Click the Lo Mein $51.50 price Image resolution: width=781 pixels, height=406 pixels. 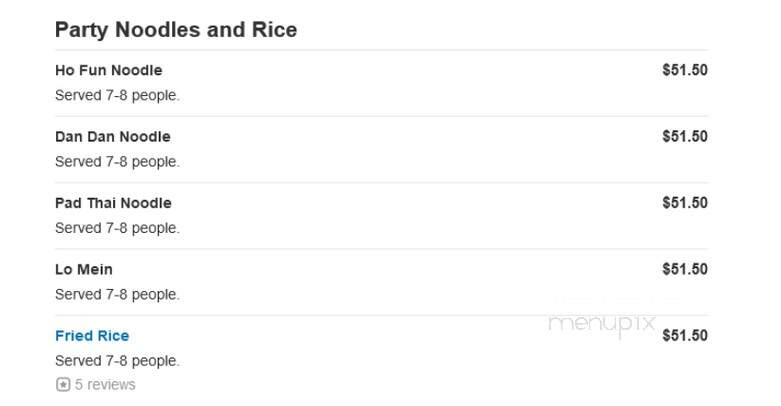[685, 270]
